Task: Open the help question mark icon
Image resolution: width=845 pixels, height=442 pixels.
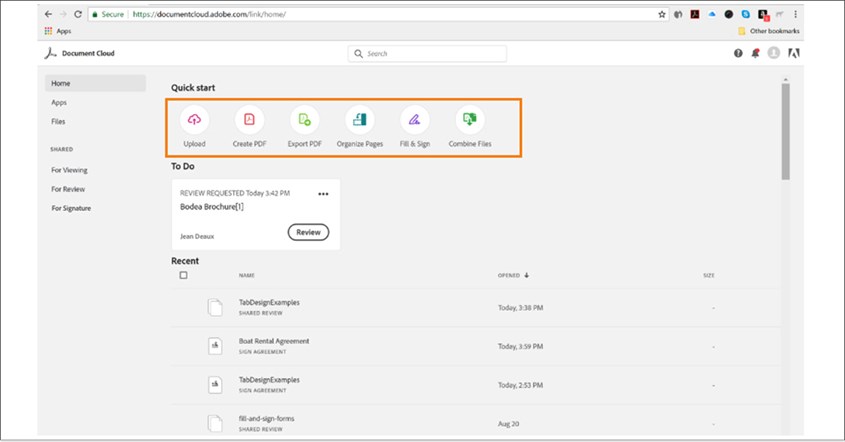Action: pyautogui.click(x=738, y=53)
